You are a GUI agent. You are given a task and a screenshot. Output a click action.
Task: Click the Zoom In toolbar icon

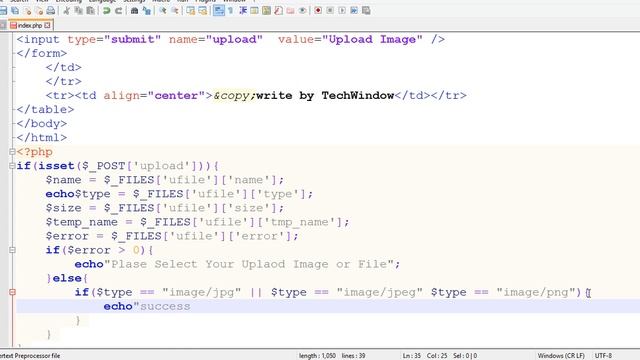[162, 11]
